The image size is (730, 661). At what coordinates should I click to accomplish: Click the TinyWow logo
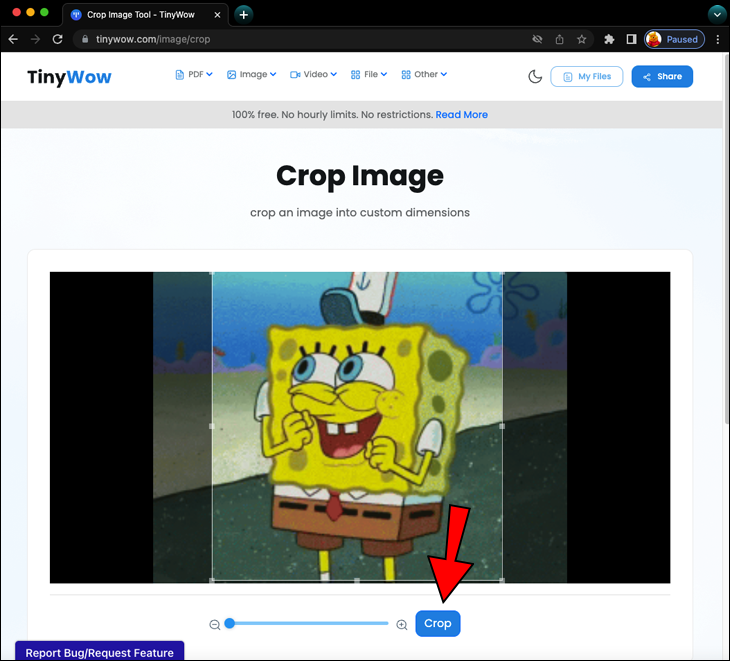(x=69, y=77)
